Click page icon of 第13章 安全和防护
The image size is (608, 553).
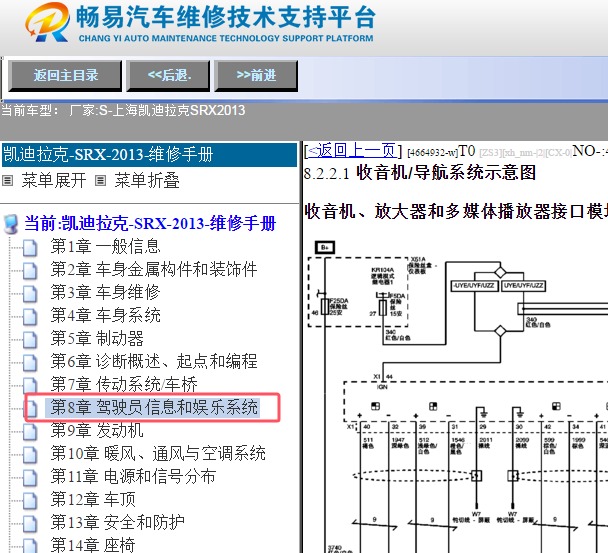click(x=30, y=524)
